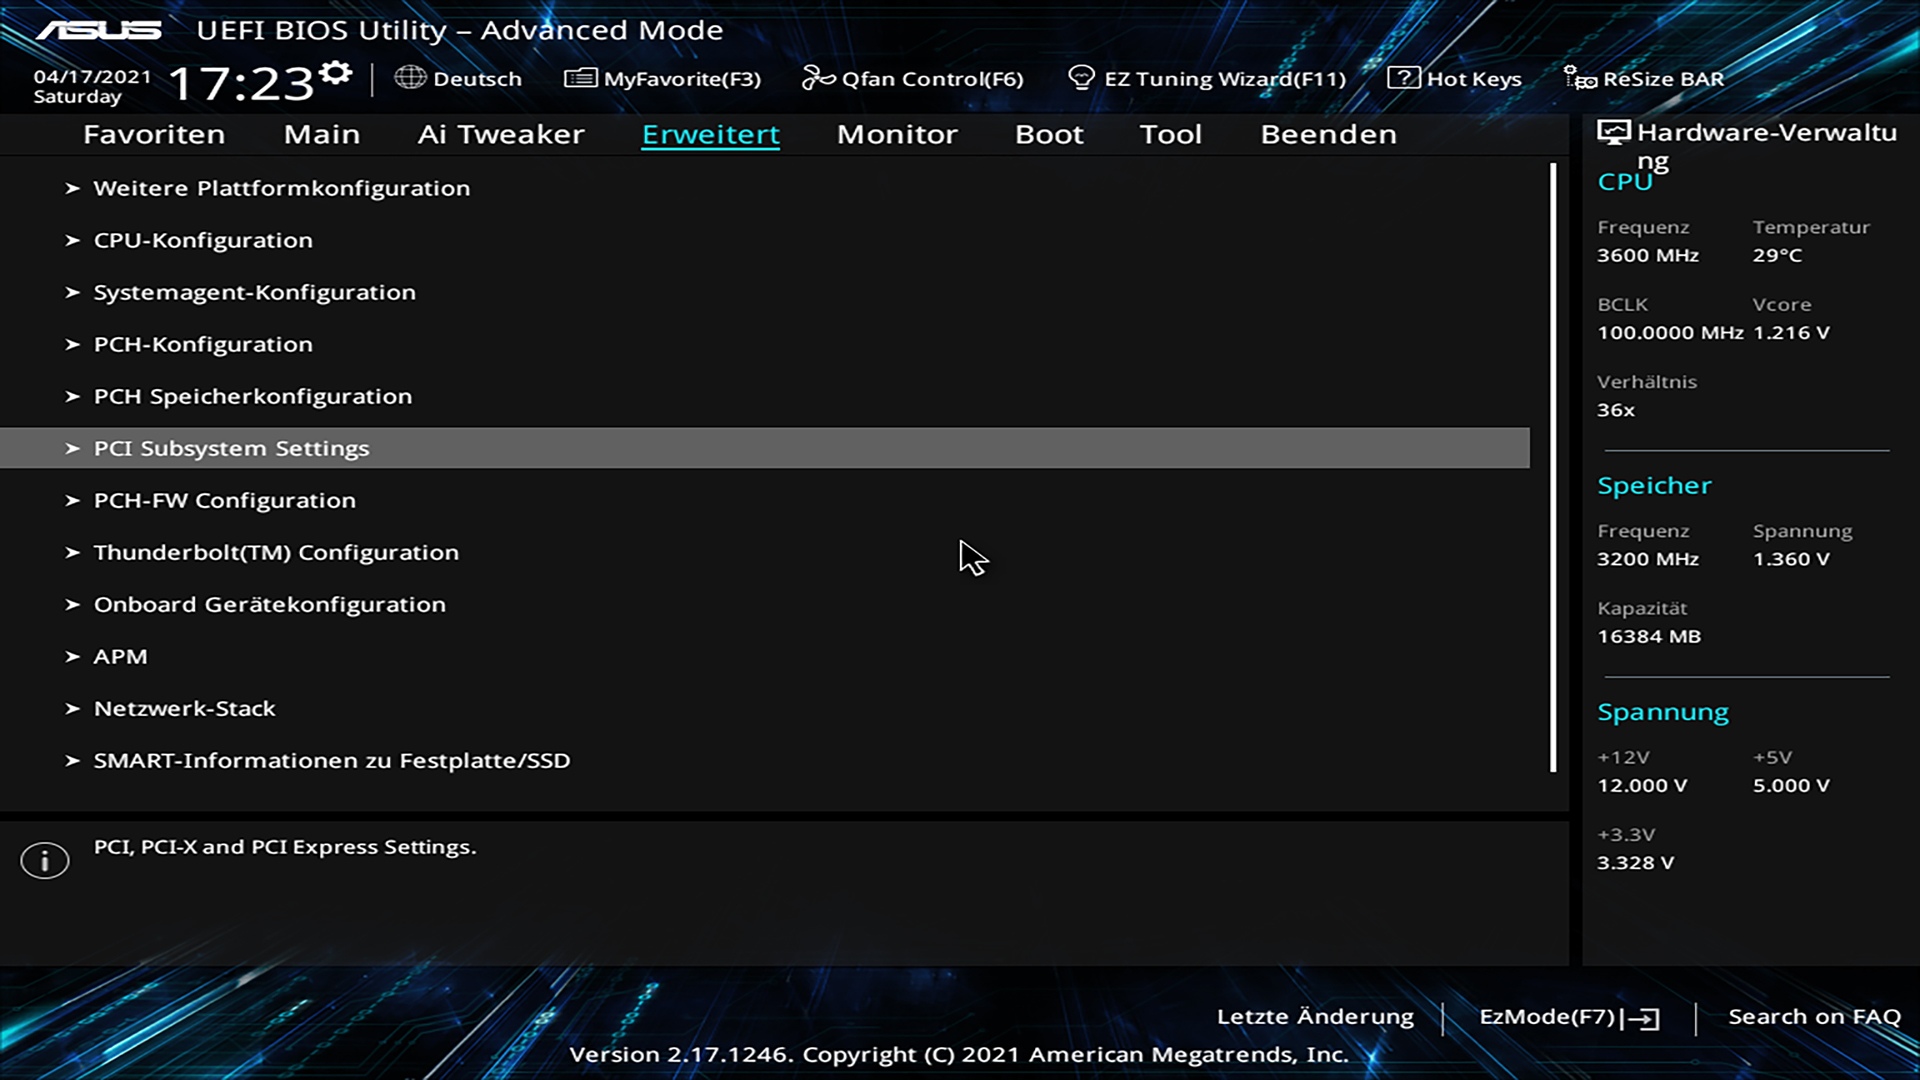The height and width of the screenshot is (1080, 1920).
Task: Open MyFavorite list icon
Action: click(x=580, y=78)
